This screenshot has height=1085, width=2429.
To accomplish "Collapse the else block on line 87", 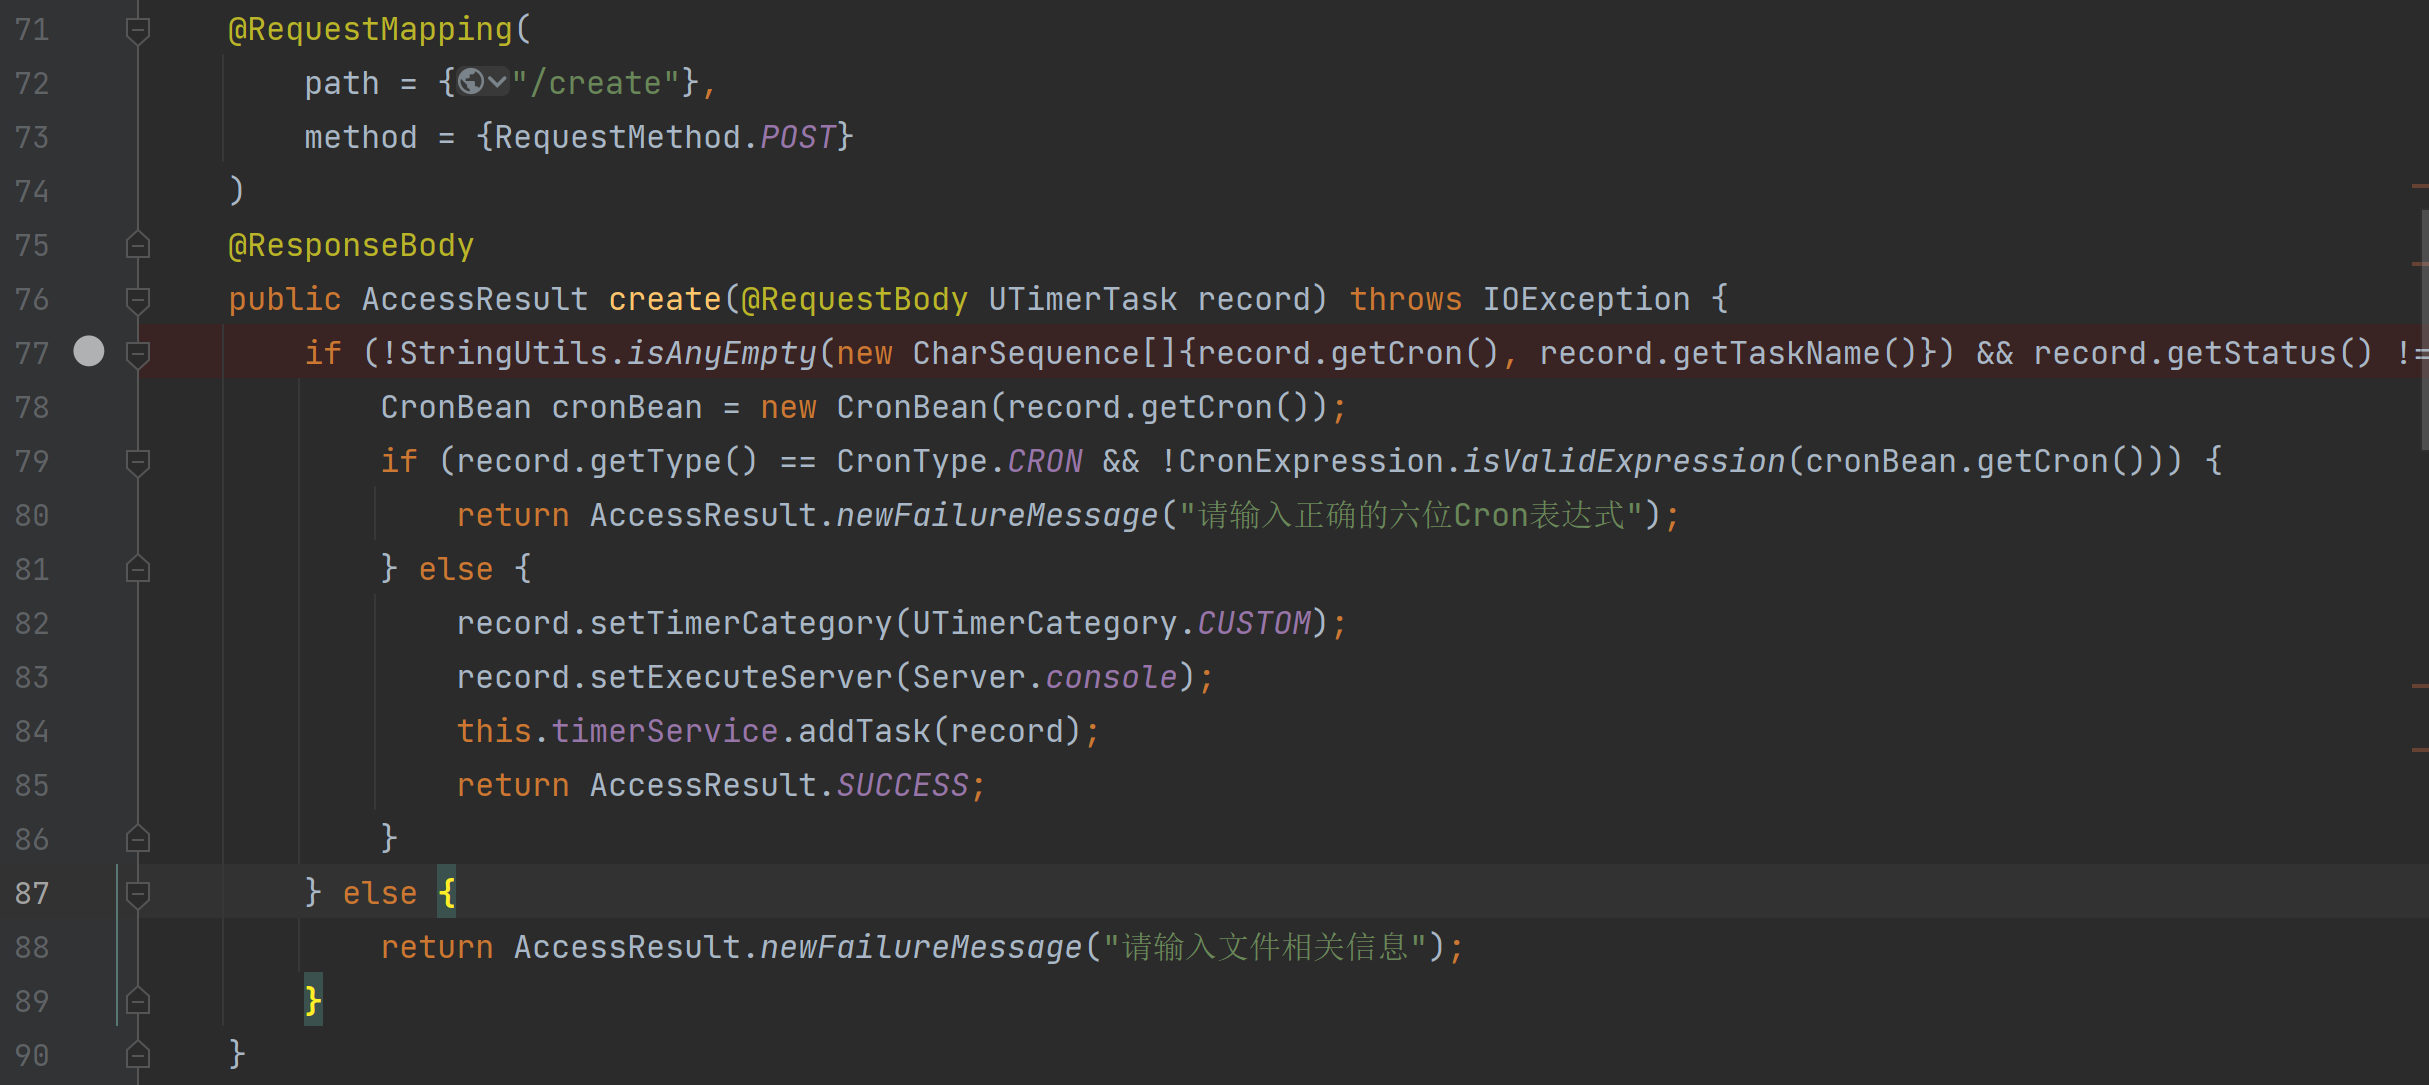I will [x=138, y=893].
